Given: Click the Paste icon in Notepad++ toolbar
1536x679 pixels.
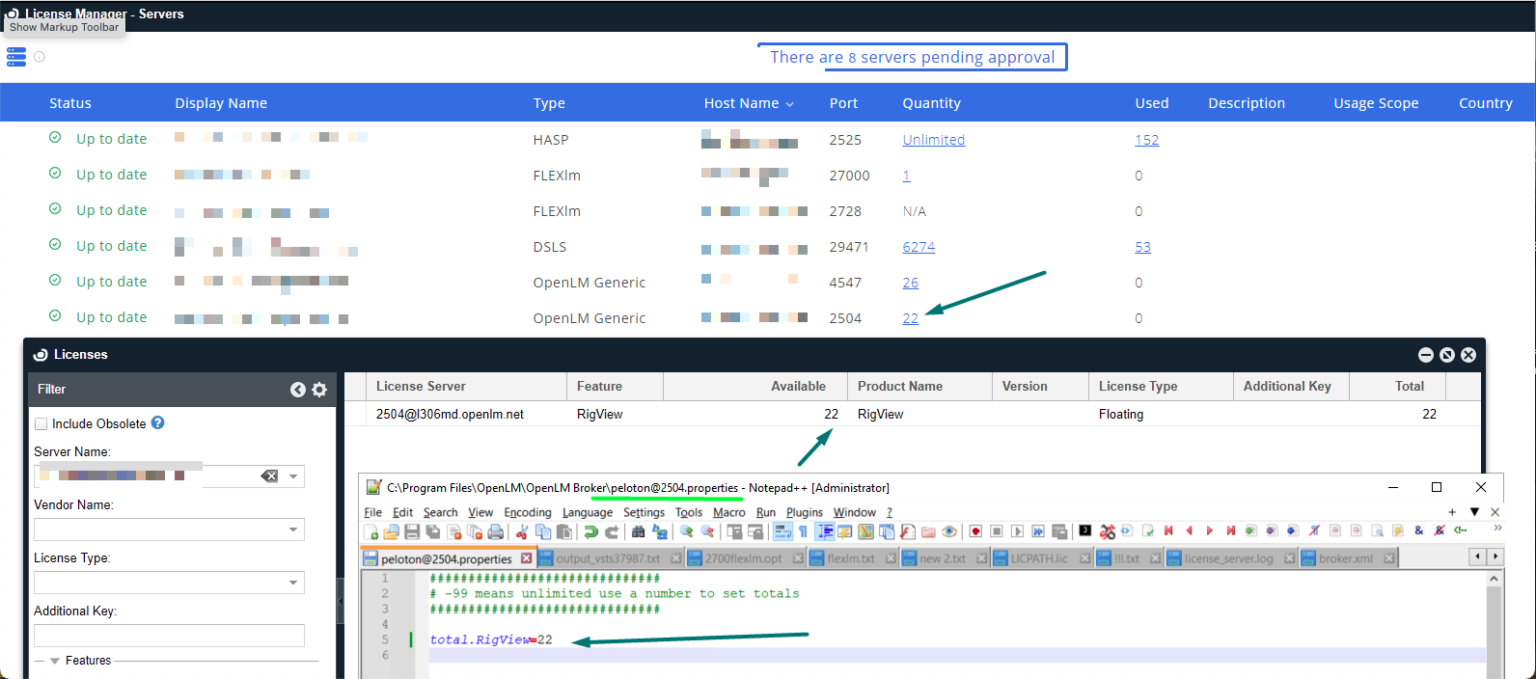Looking at the screenshot, I should (x=564, y=531).
